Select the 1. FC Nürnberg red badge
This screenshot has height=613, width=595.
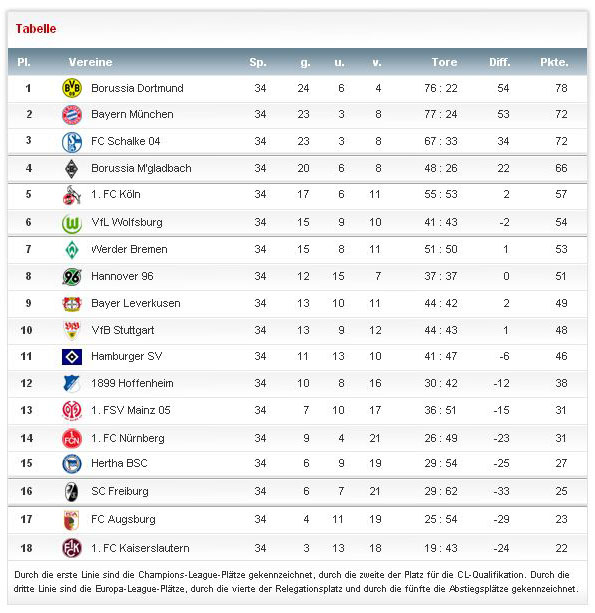72,438
